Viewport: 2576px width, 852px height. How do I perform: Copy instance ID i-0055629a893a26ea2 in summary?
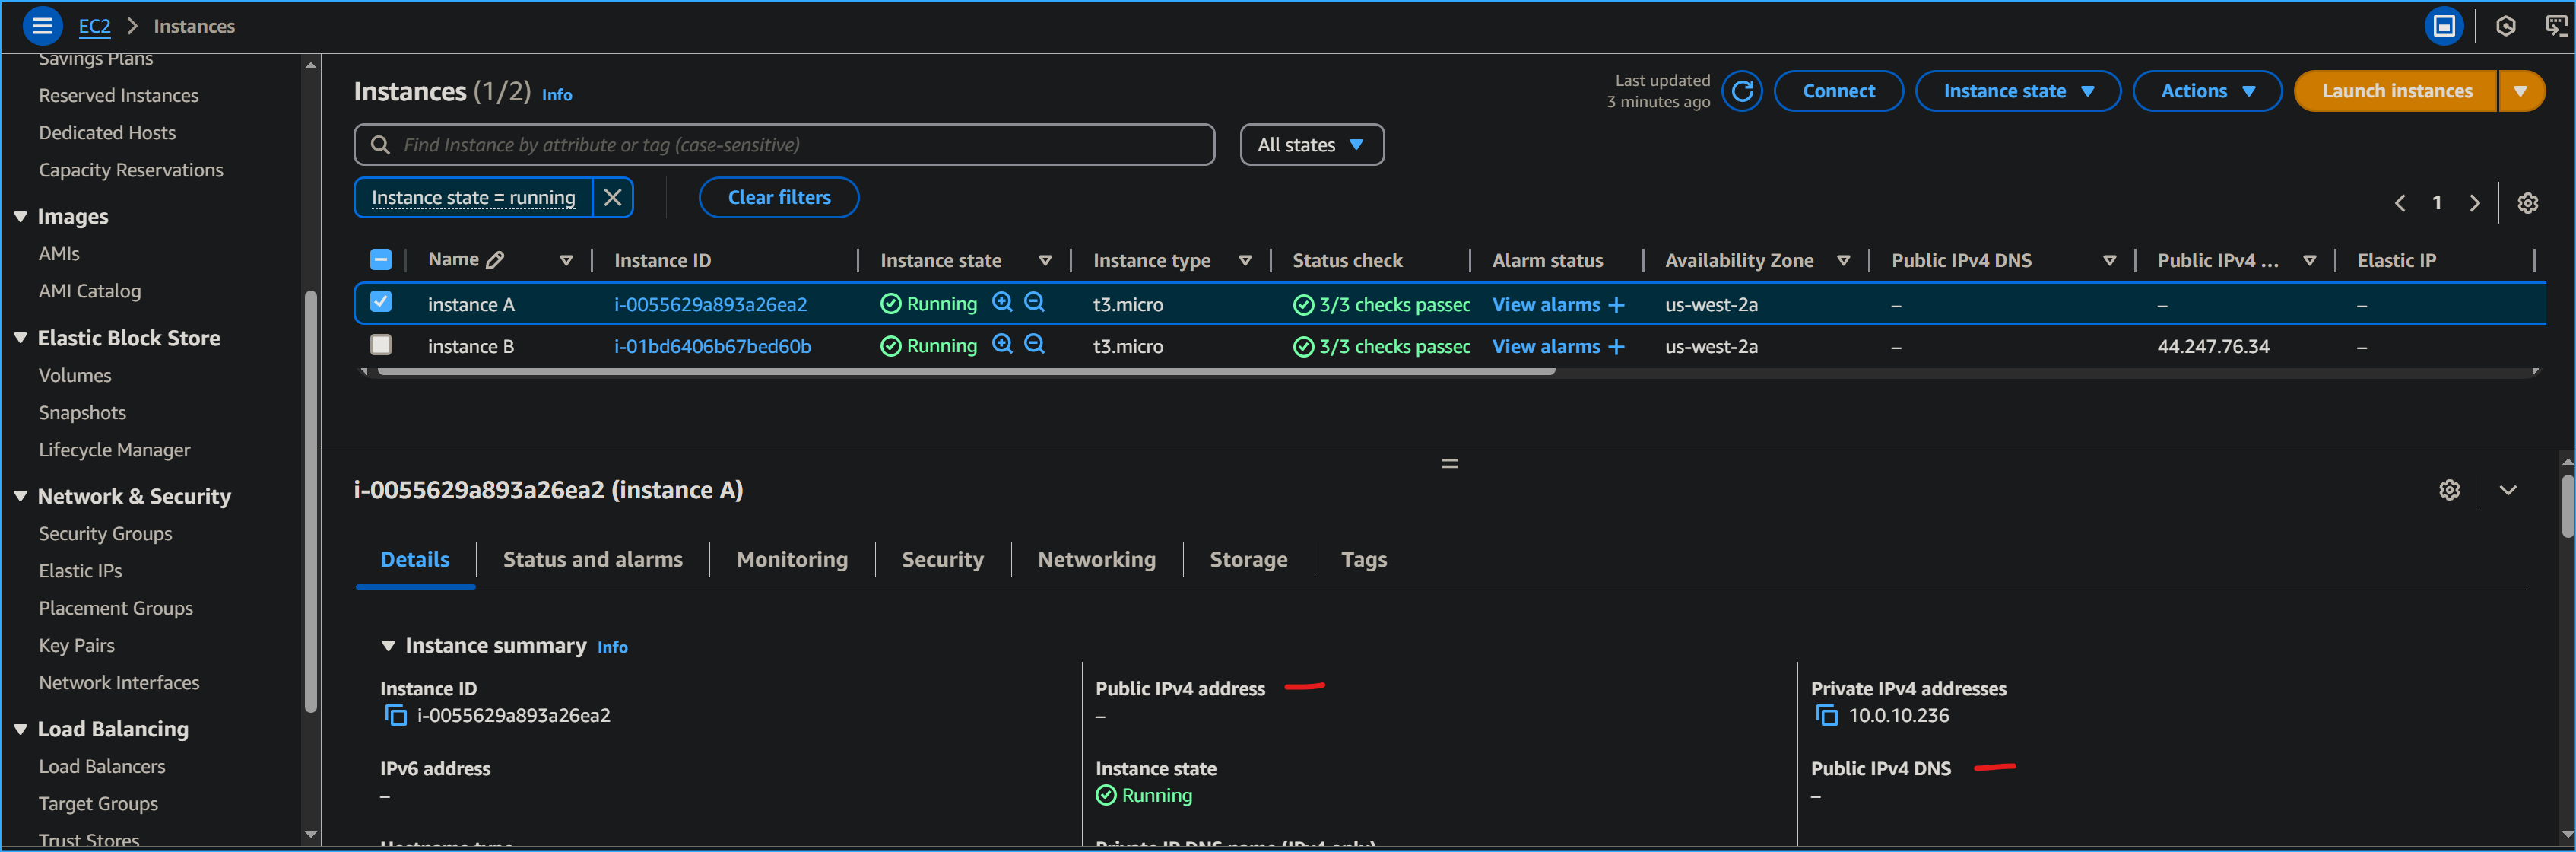396,715
